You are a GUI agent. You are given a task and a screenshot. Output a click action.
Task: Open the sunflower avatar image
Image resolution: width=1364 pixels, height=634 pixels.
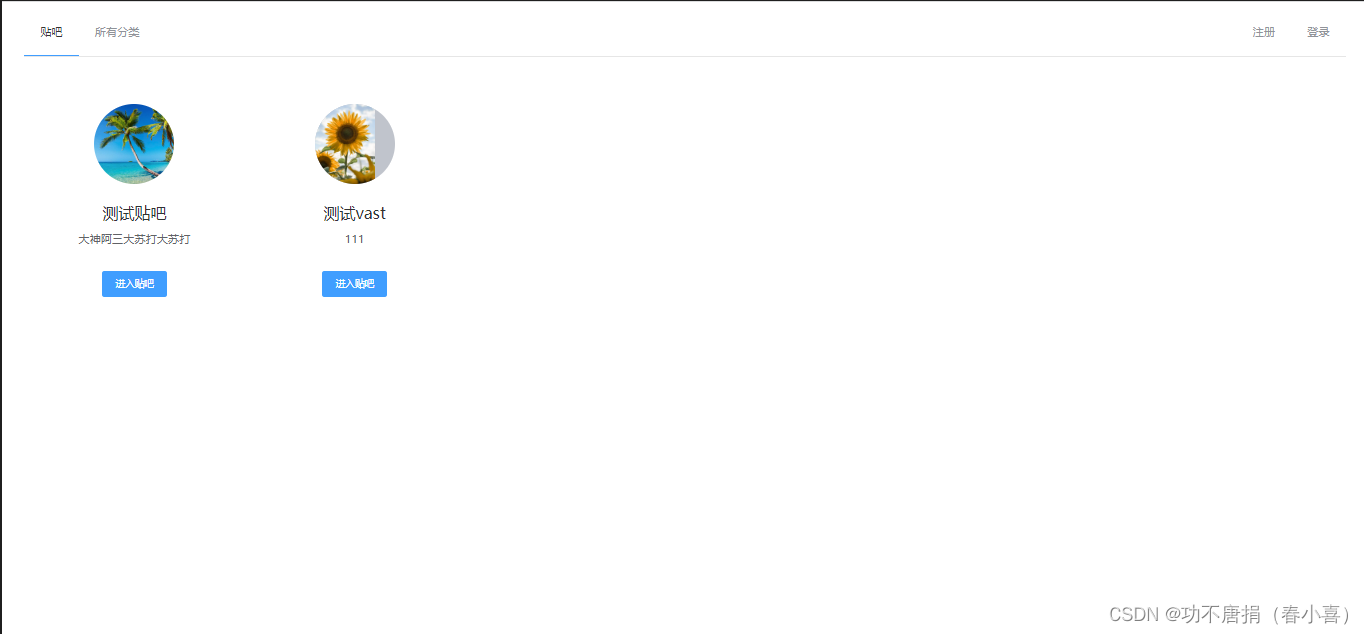(x=354, y=144)
